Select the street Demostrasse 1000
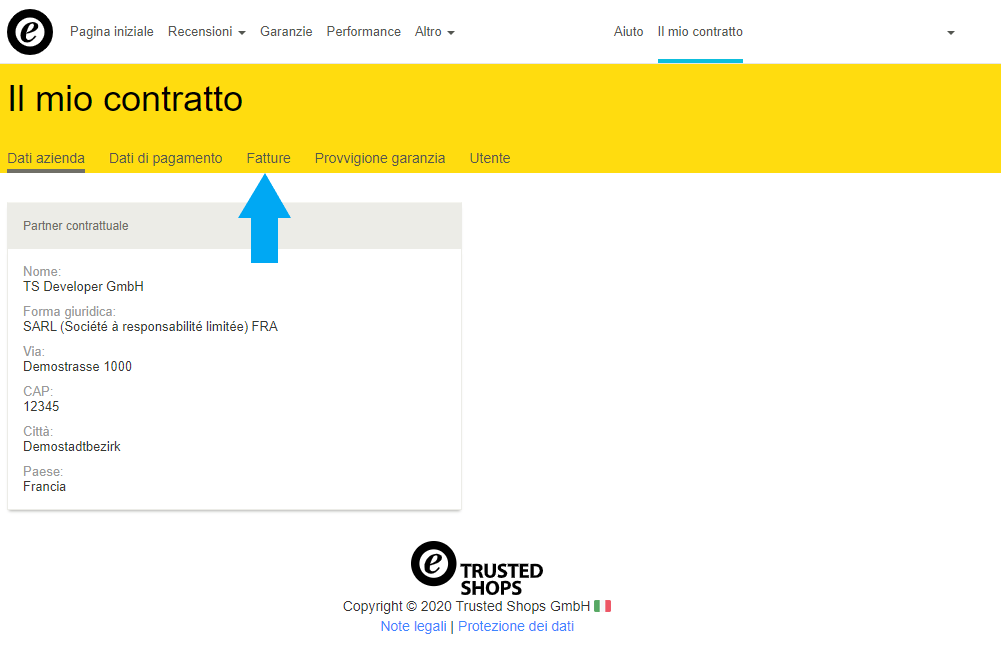This screenshot has height=649, width=1001. tap(77, 366)
